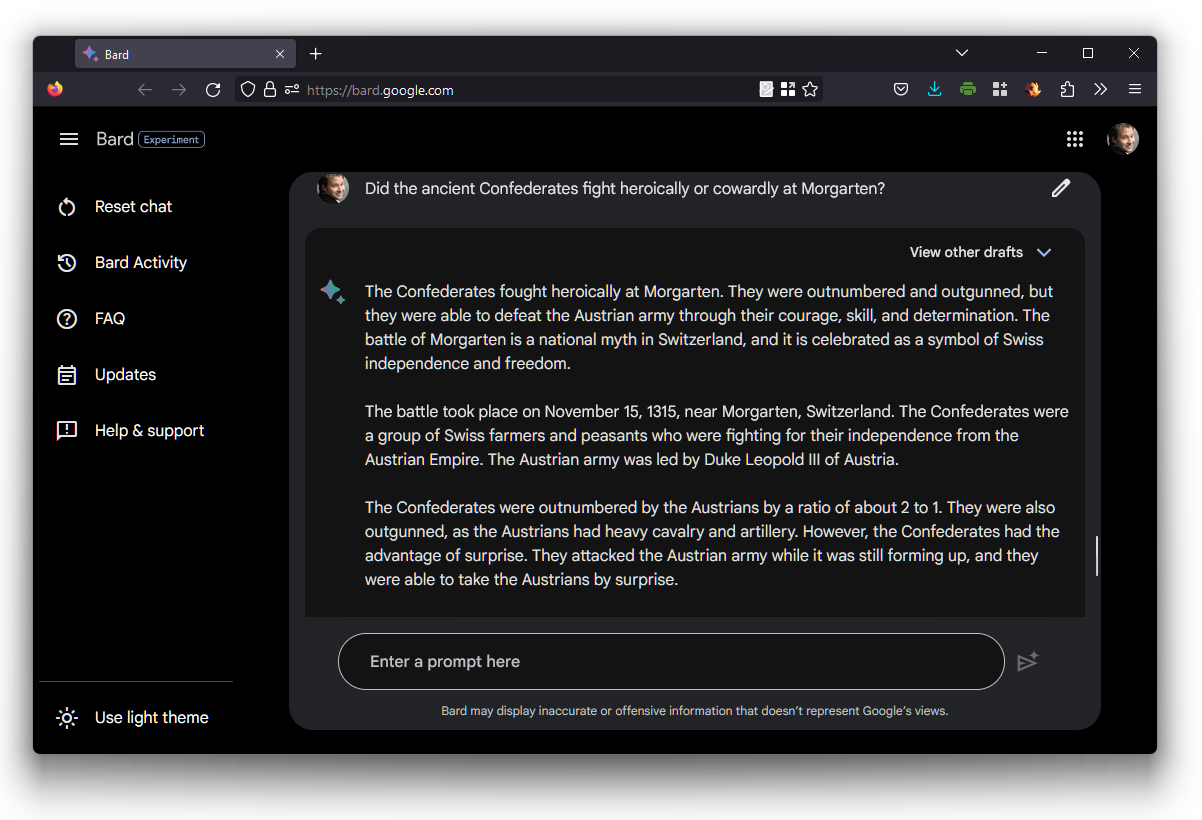Click the pencil icon to edit the prompt
This screenshot has height=820, width=1202.
pyautogui.click(x=1061, y=188)
